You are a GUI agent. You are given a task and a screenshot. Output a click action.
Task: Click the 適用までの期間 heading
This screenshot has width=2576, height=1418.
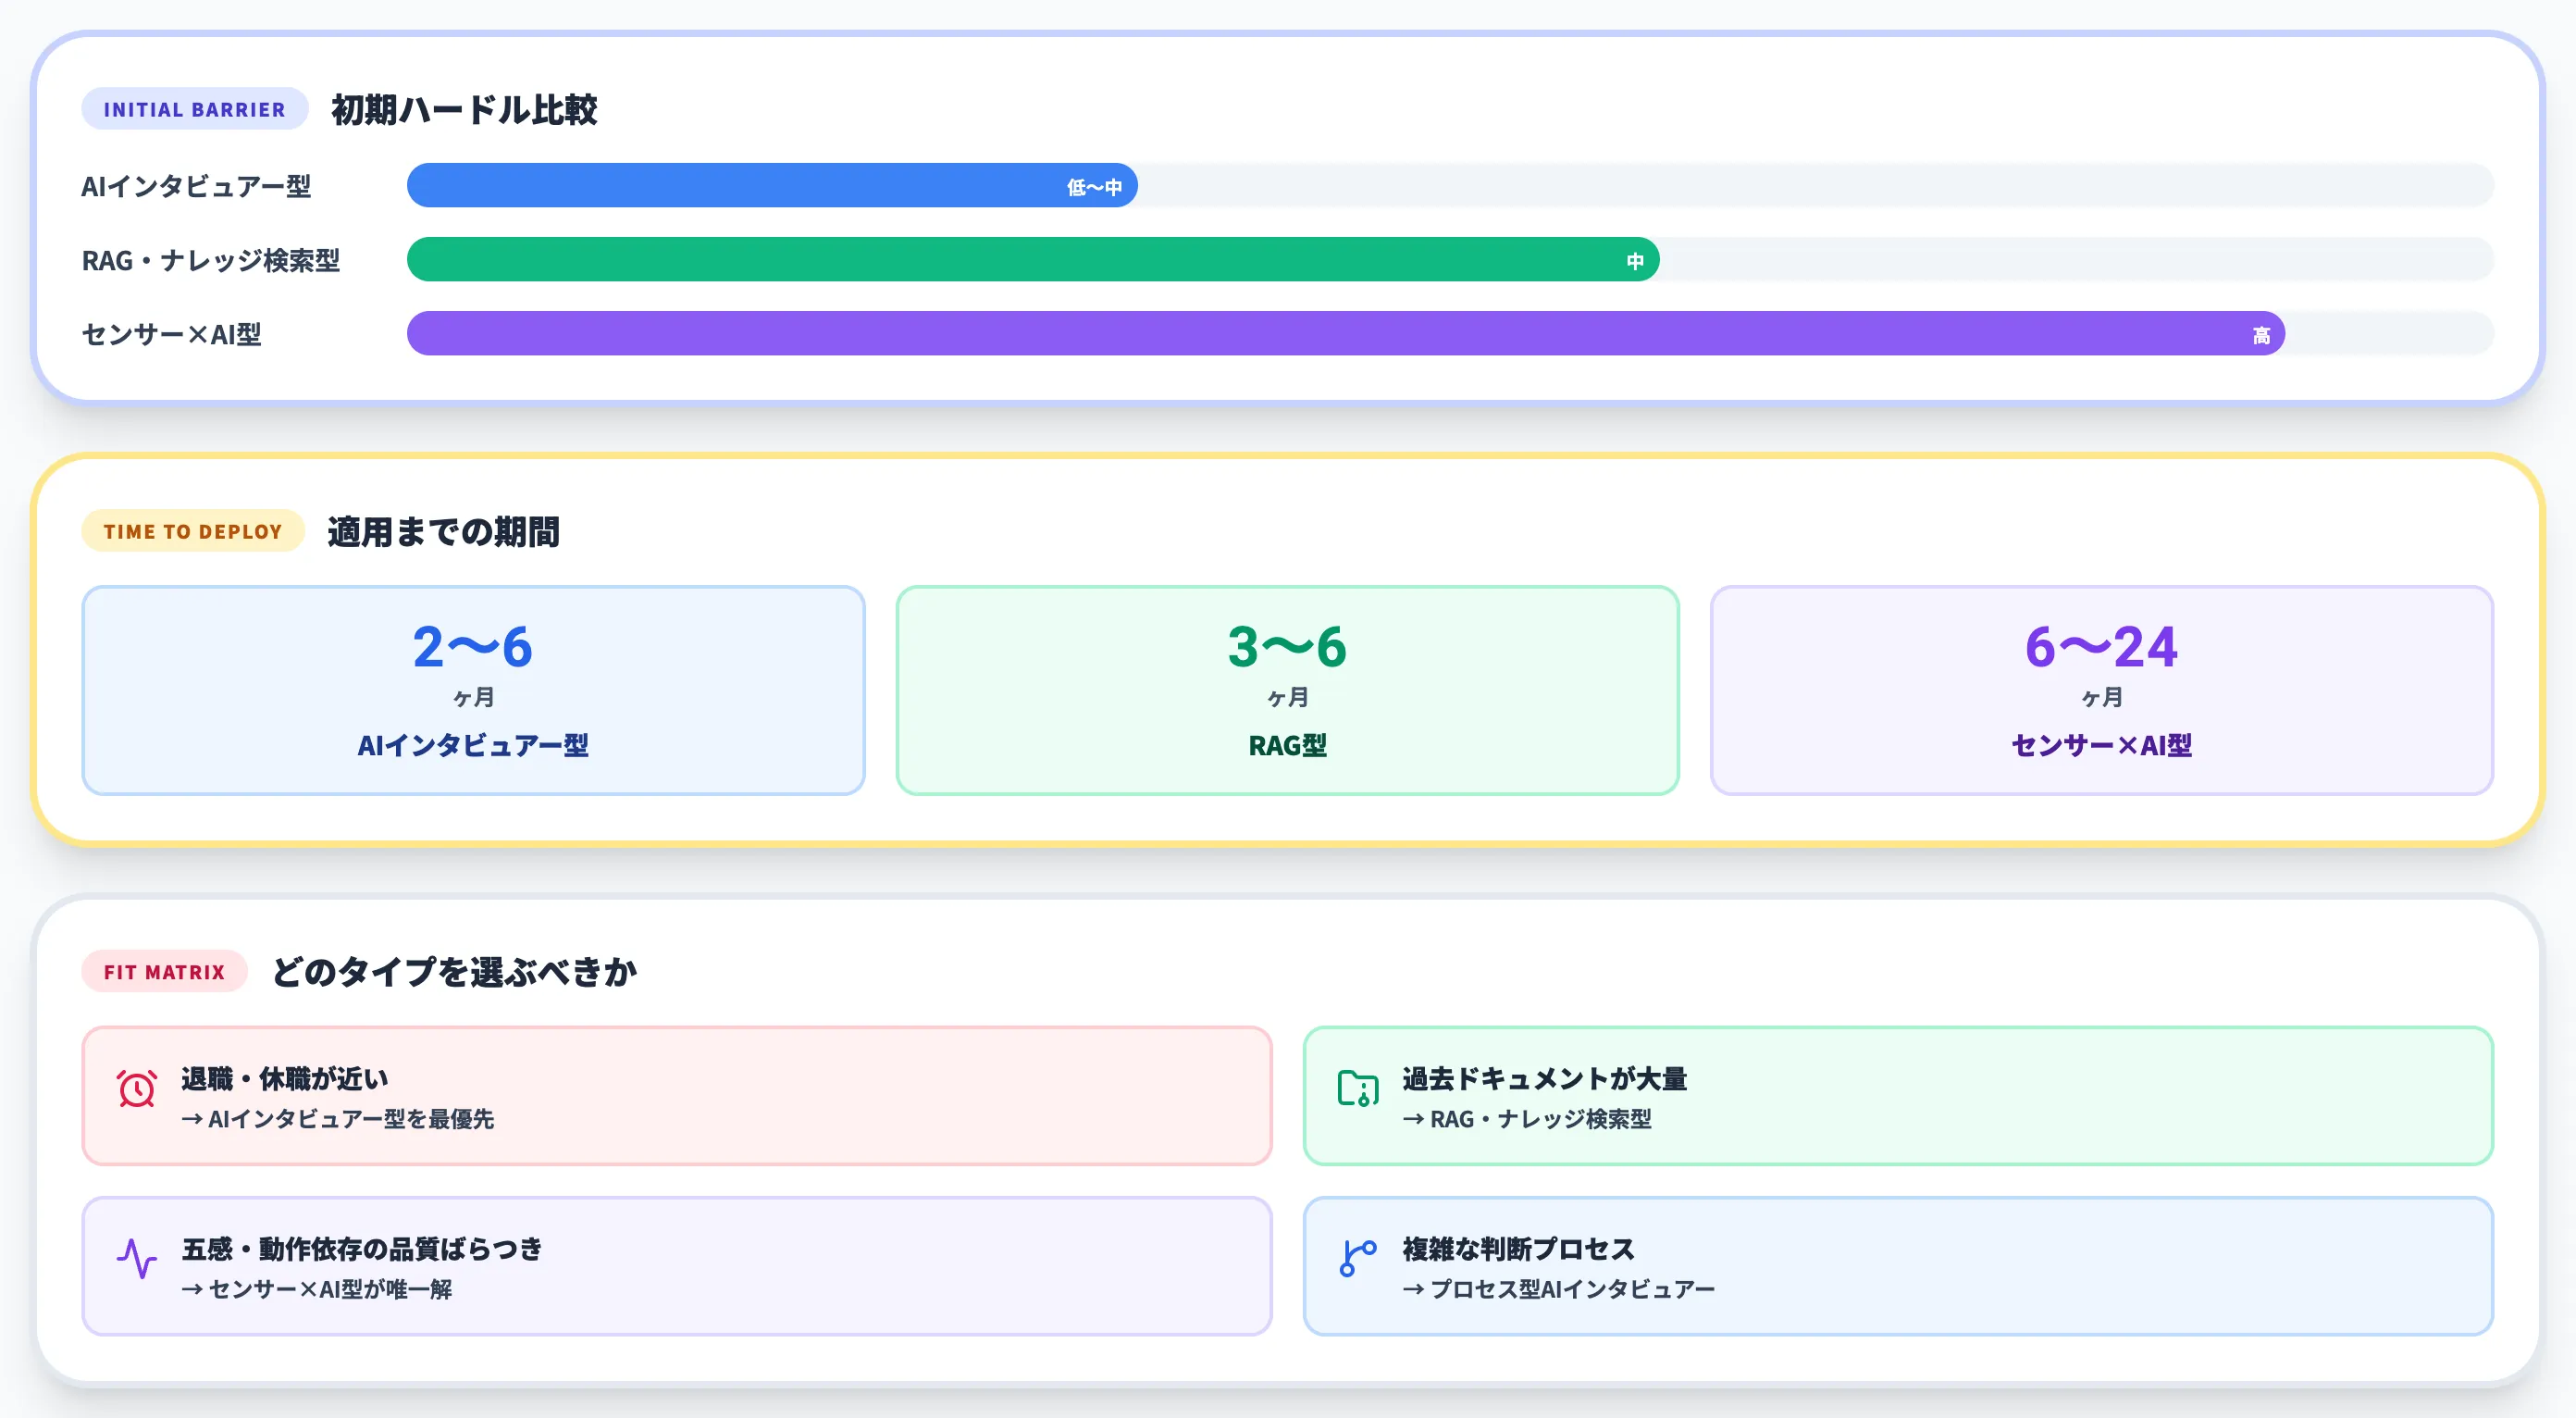click(443, 531)
